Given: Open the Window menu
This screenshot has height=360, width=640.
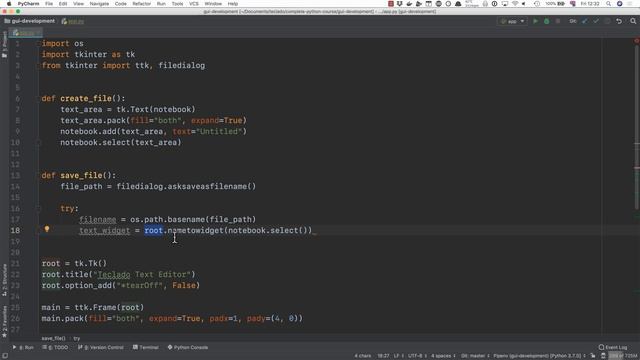Looking at the screenshot, I should click(213, 4).
